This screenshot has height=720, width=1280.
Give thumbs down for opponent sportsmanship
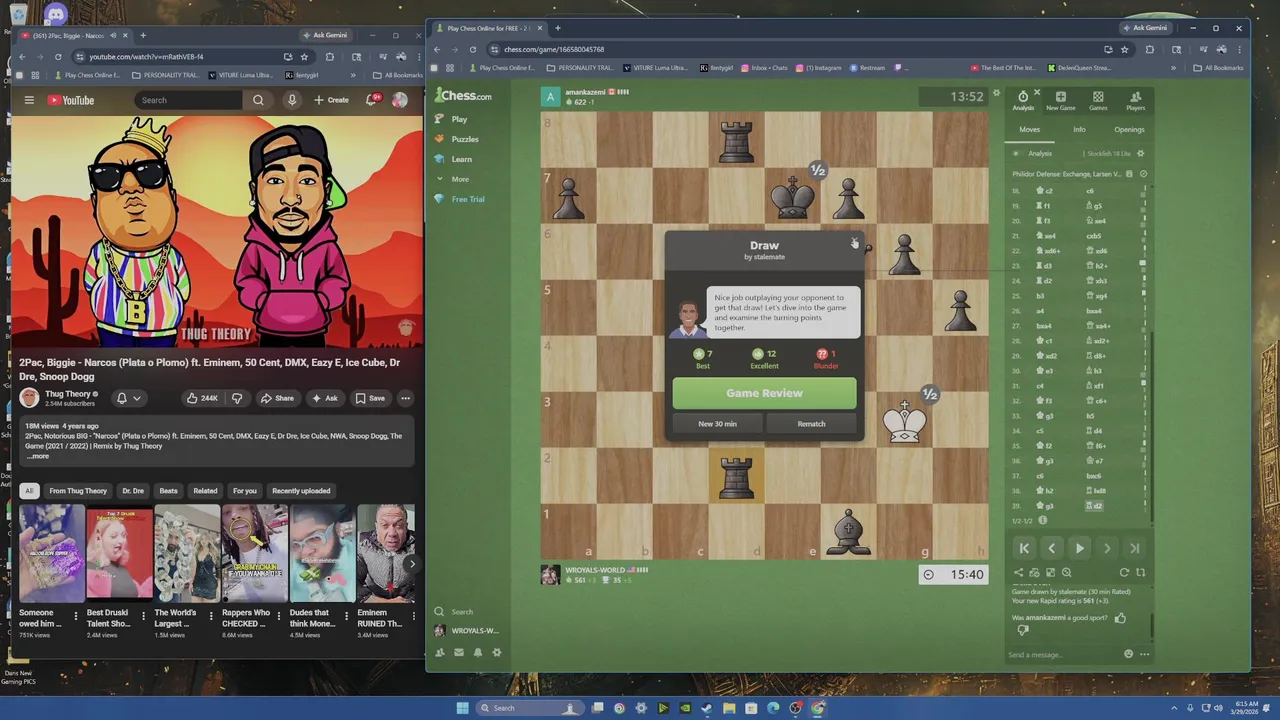pyautogui.click(x=1022, y=630)
